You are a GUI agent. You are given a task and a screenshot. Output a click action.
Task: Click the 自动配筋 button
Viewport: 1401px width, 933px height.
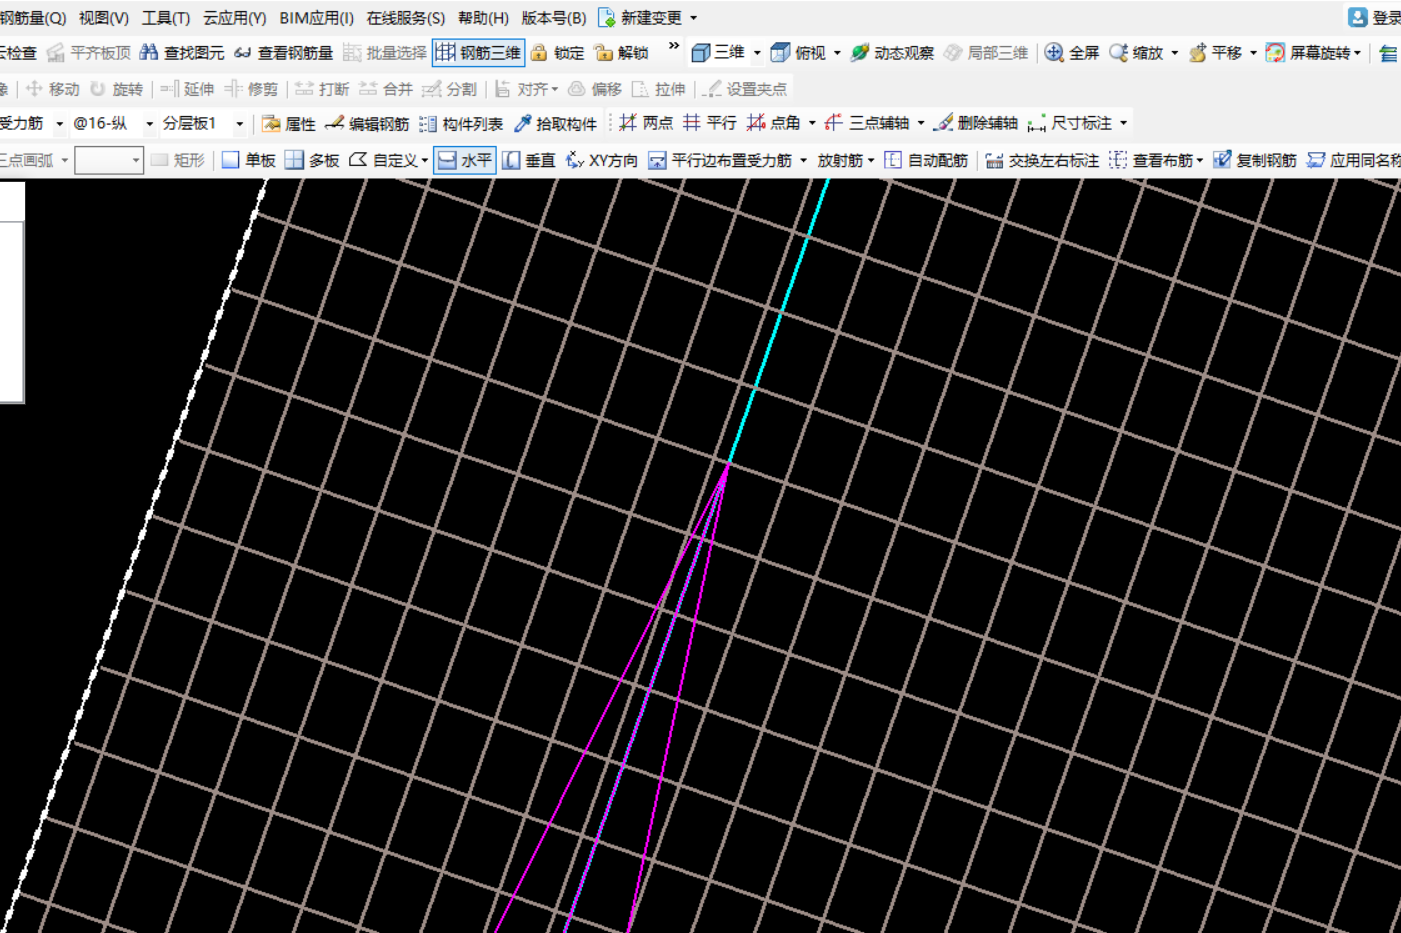click(927, 160)
